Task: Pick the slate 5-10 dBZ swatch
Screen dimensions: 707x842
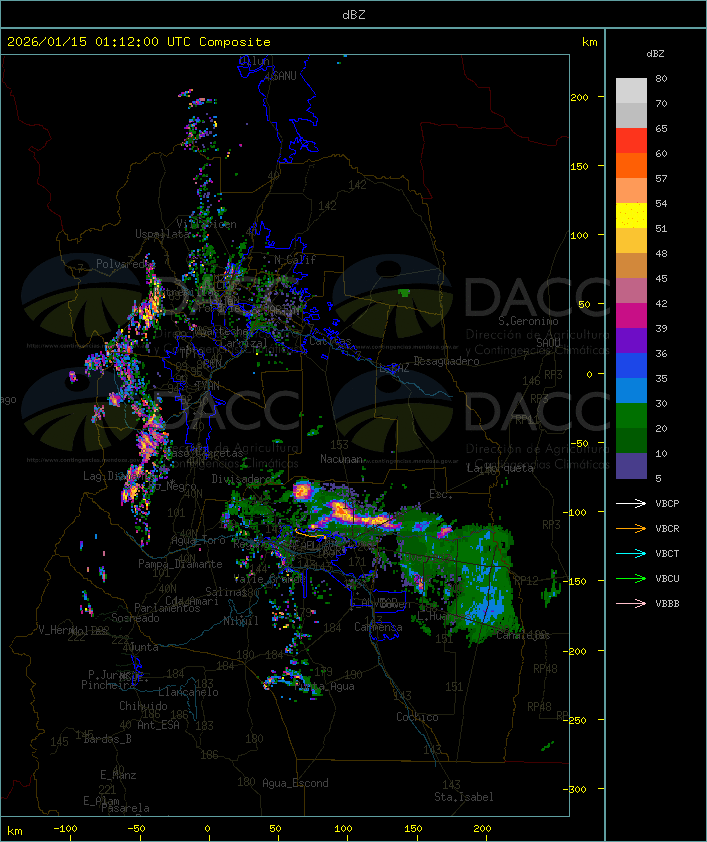Action: (631, 466)
